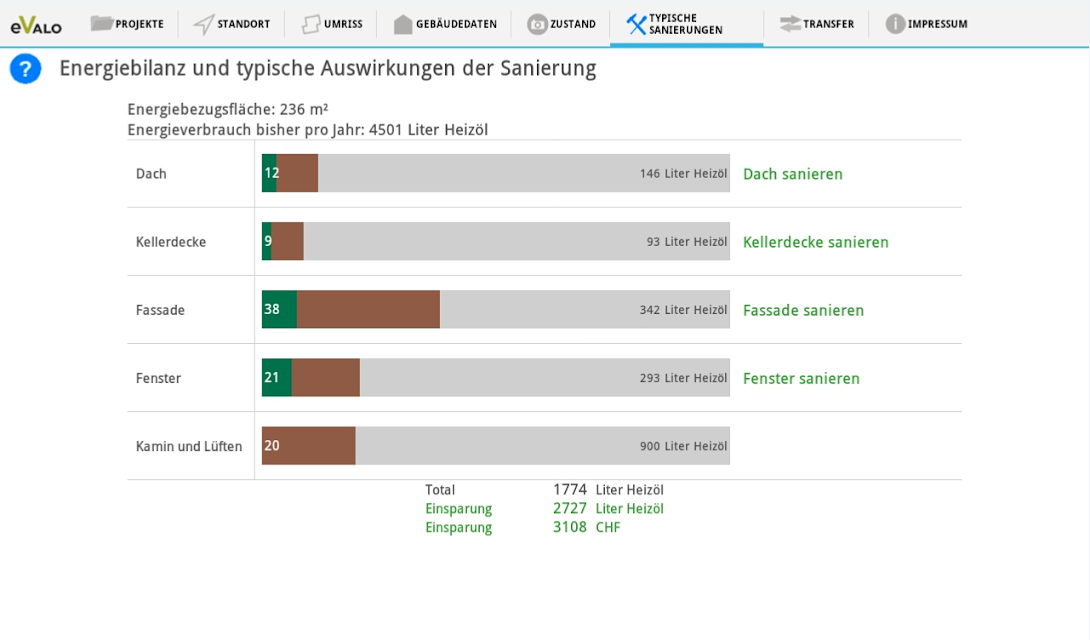This screenshot has width=1090, height=640.
Task: Switch to the Gebäudedaten tab
Action: [x=445, y=24]
